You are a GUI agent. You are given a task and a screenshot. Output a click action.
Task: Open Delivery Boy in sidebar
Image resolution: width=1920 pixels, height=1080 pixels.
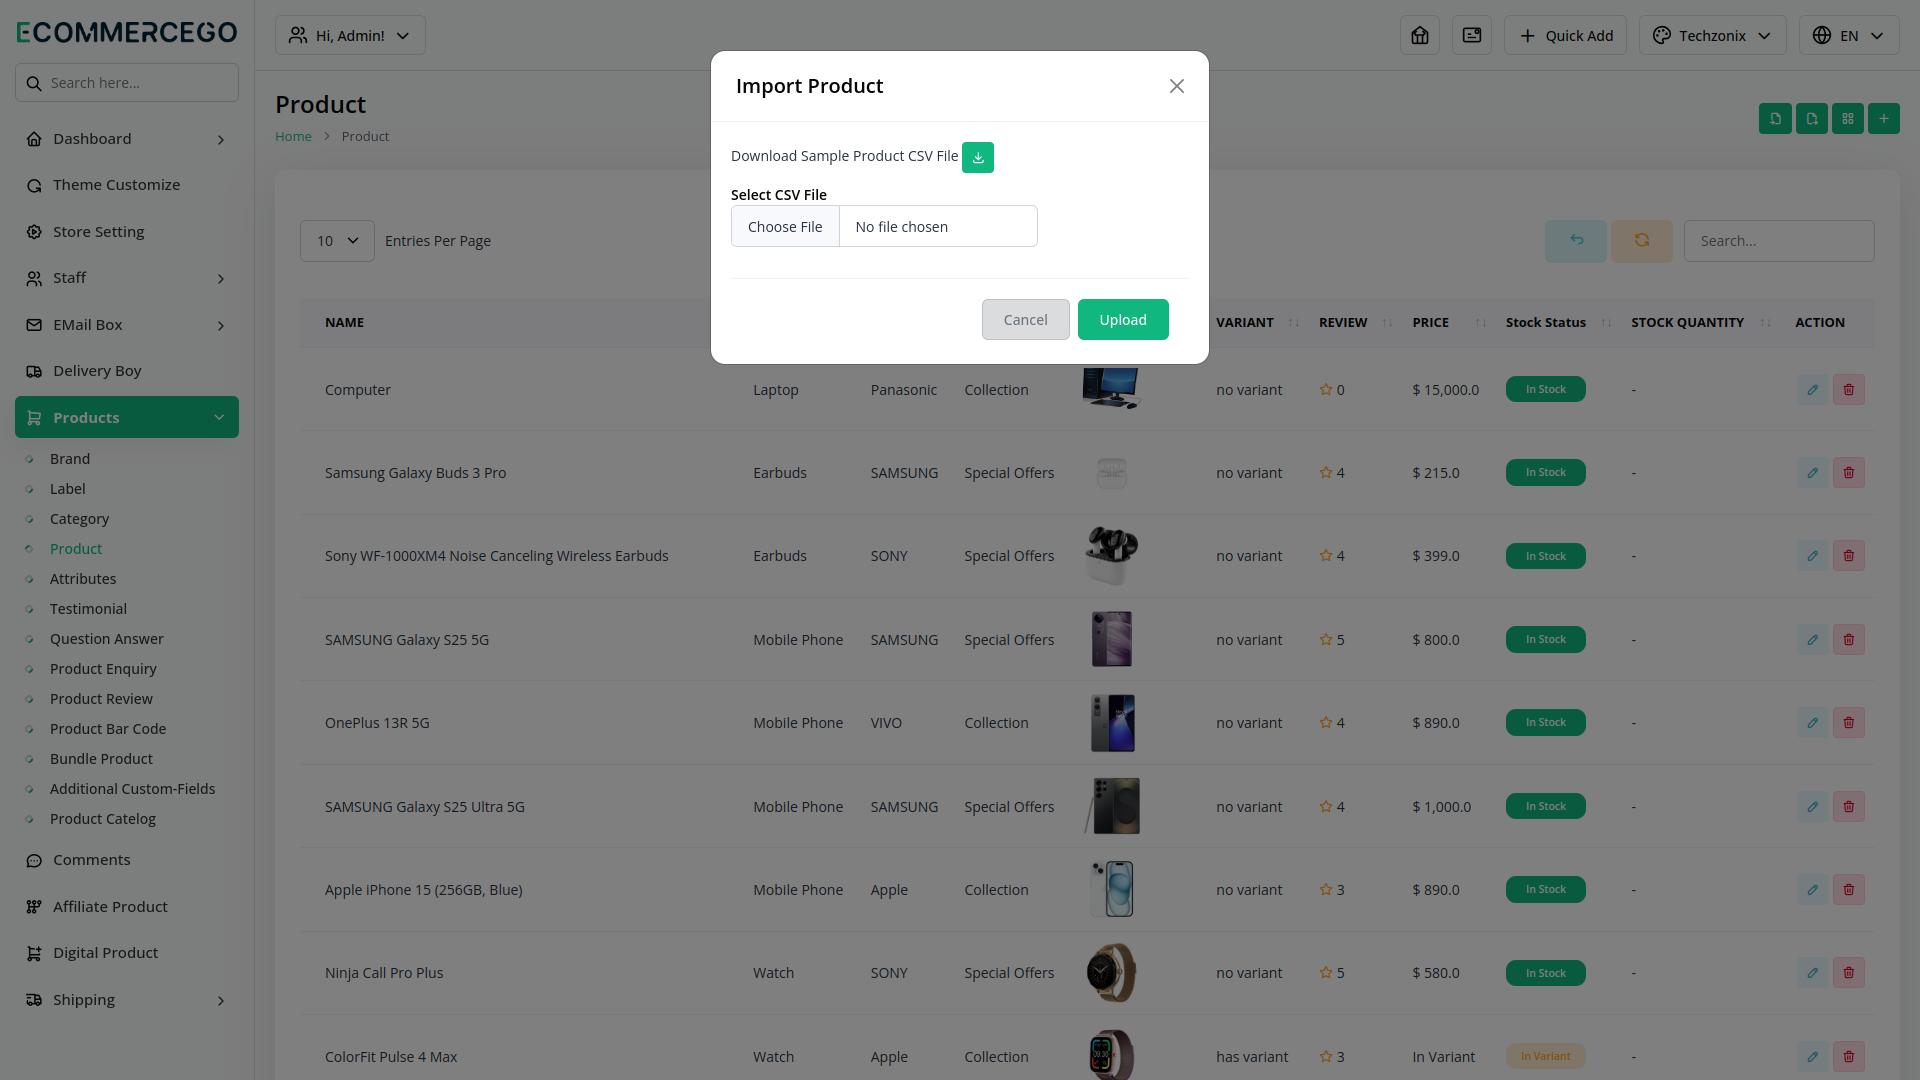tap(127, 371)
